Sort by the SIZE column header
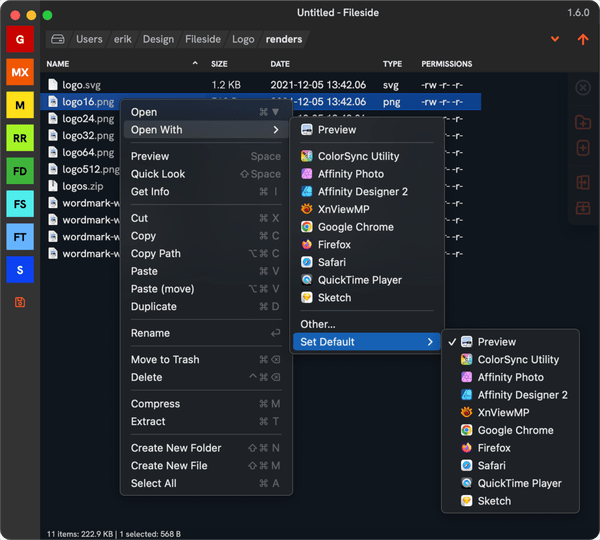600x540 pixels. (219, 64)
